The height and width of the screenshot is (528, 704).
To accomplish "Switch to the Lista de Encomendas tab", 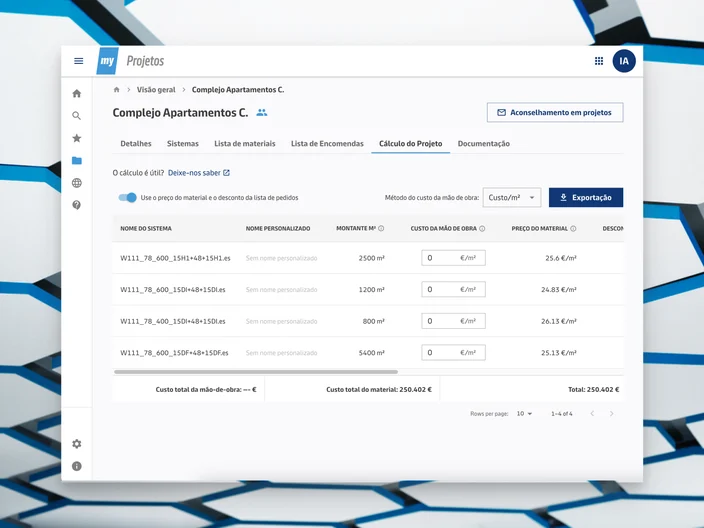I will tap(327, 144).
